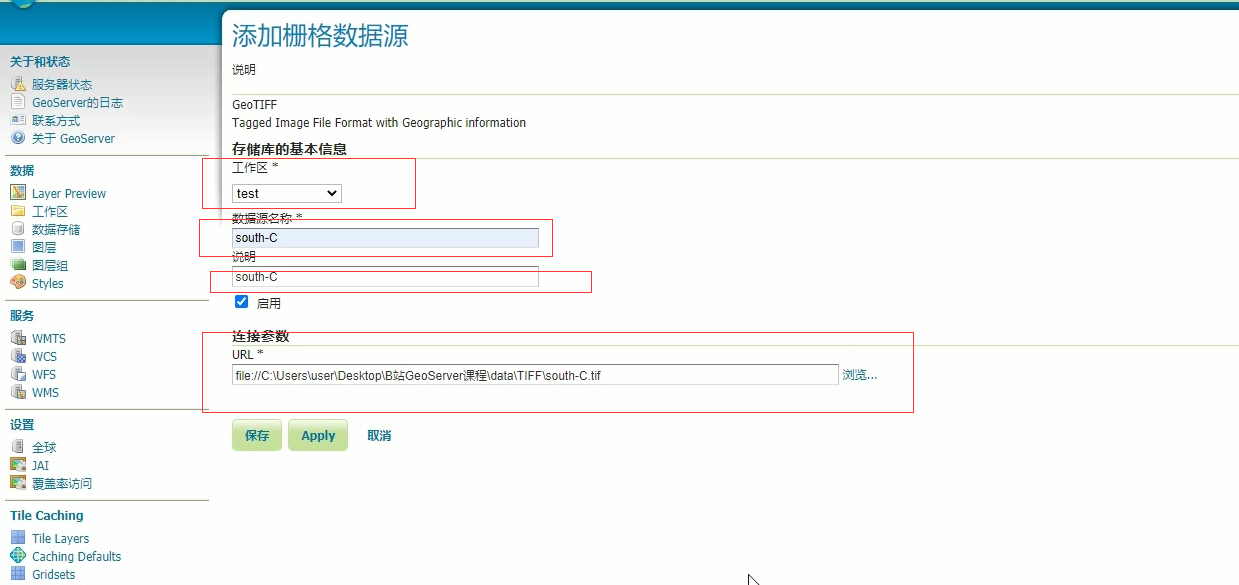Open the 覆盖率访问 coverage access settings
The height and width of the screenshot is (585, 1239).
(x=62, y=484)
